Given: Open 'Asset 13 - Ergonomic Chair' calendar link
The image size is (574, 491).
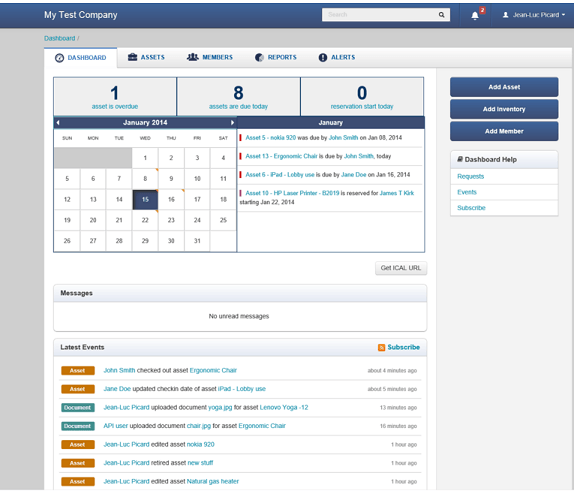Looking at the screenshot, I should (x=281, y=156).
